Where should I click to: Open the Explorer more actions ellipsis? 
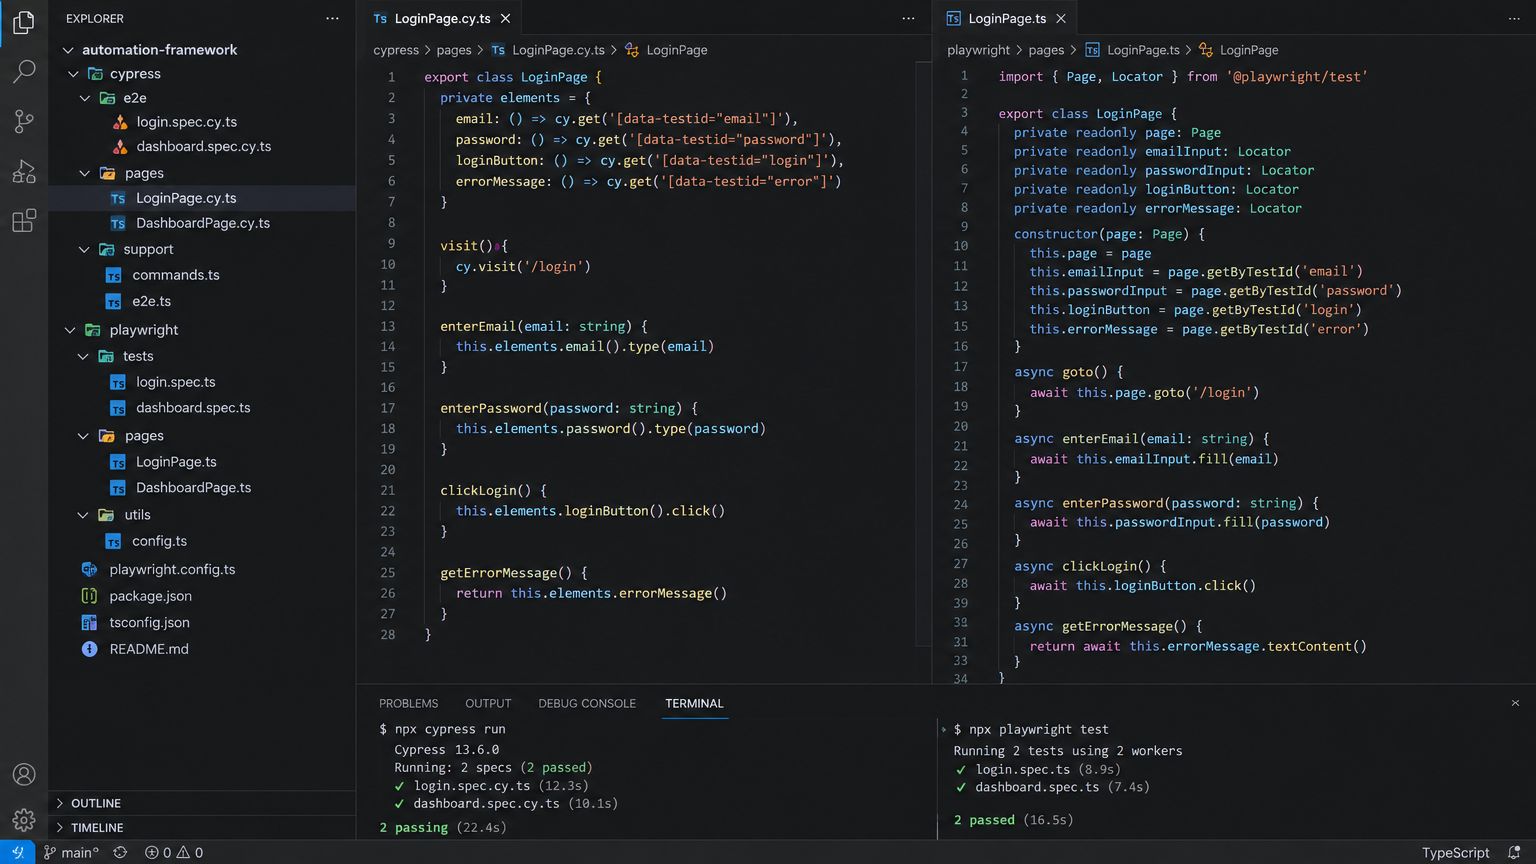click(x=332, y=18)
